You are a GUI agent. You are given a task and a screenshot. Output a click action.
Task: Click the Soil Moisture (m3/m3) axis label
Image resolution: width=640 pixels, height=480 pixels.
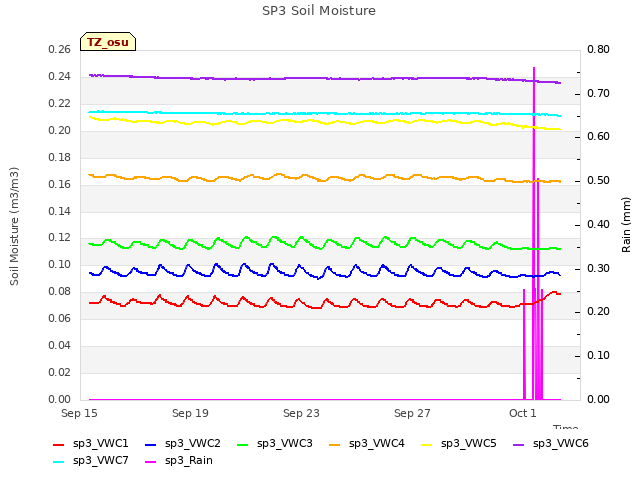pyautogui.click(x=14, y=226)
